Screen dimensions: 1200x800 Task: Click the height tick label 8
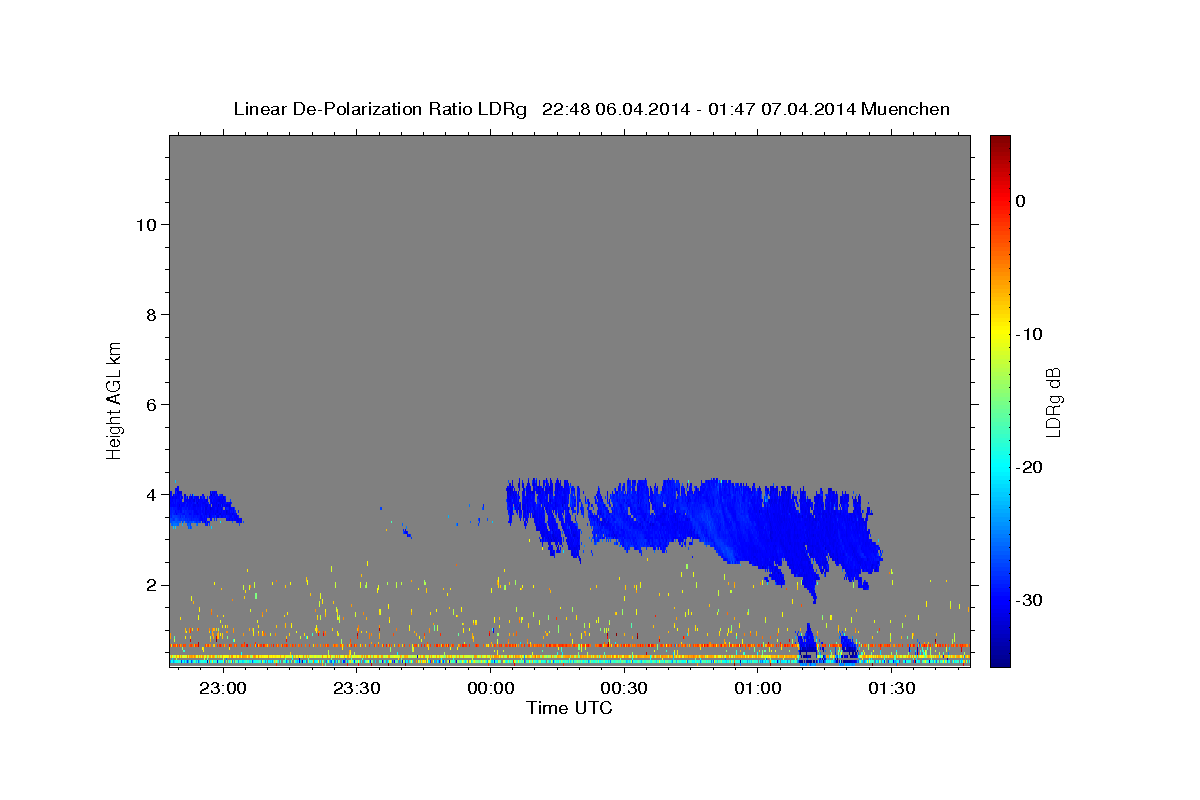click(150, 314)
